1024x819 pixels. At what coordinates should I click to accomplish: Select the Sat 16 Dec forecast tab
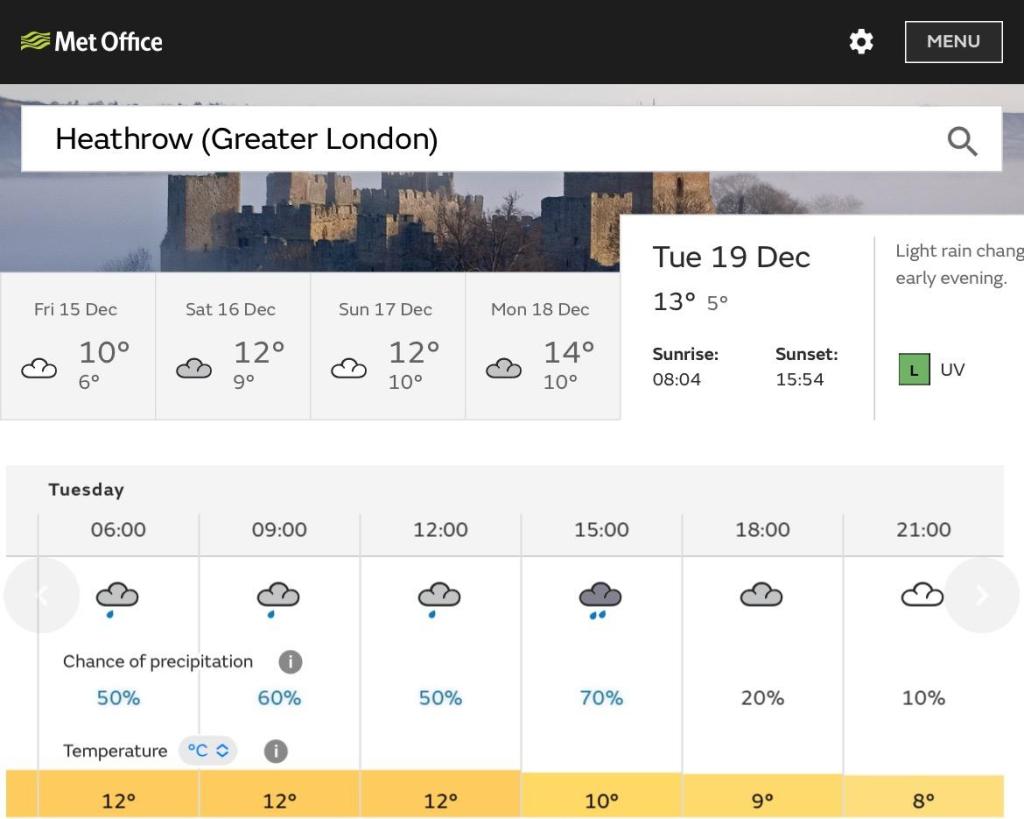(232, 346)
